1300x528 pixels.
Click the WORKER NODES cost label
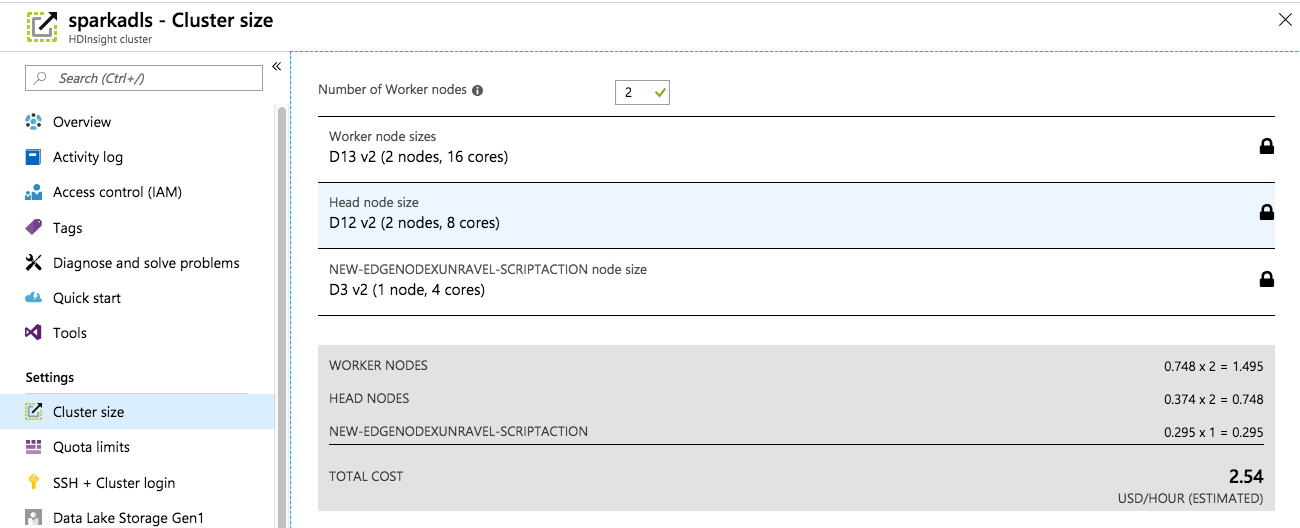click(378, 365)
